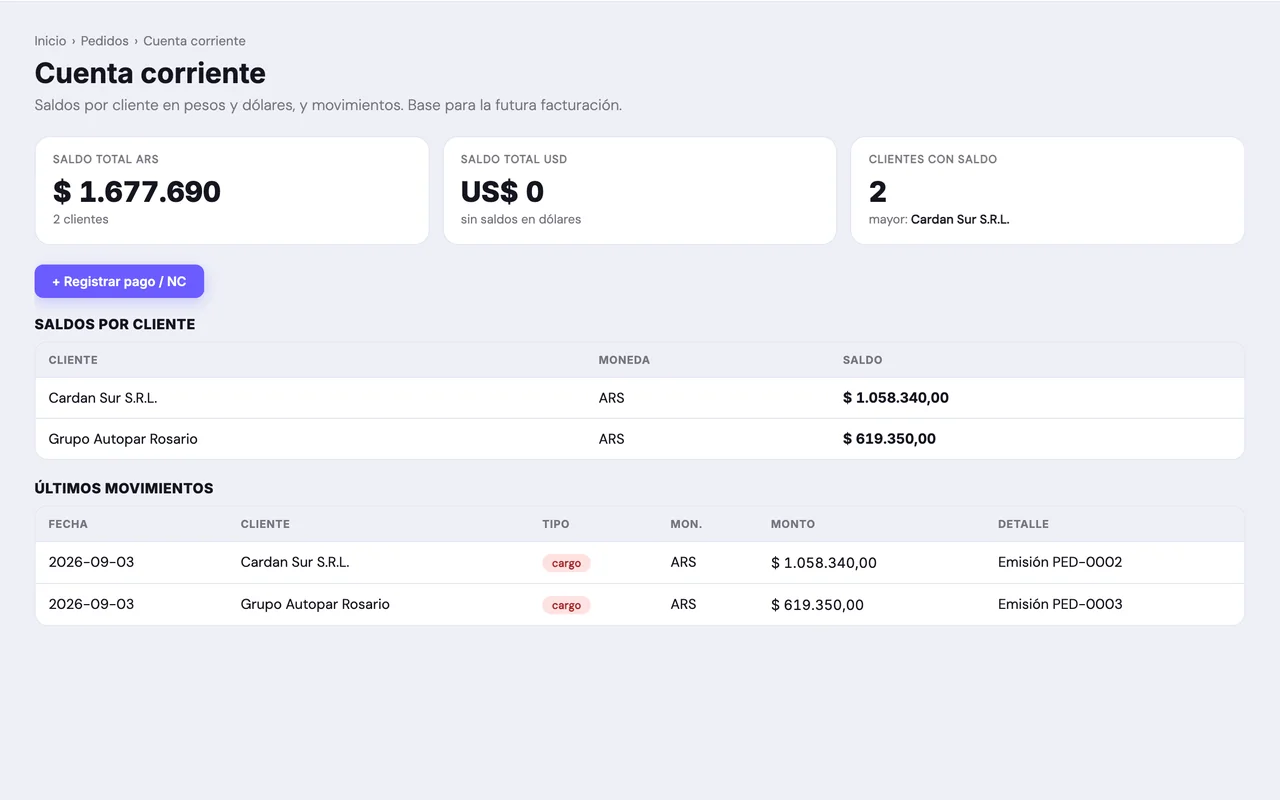Select Cardan Sur S.R.L. in Saldos por cliente
Screen dimensions: 1280x800
[103, 398]
